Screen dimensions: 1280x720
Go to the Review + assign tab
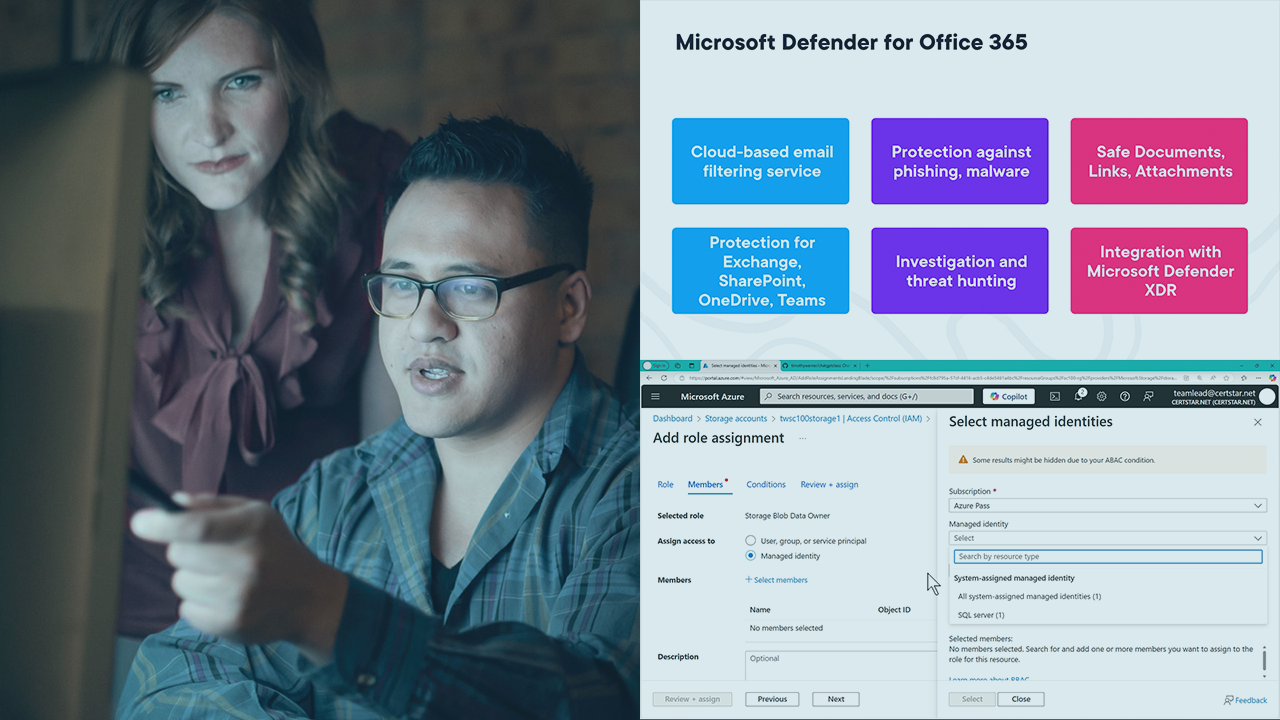click(829, 485)
